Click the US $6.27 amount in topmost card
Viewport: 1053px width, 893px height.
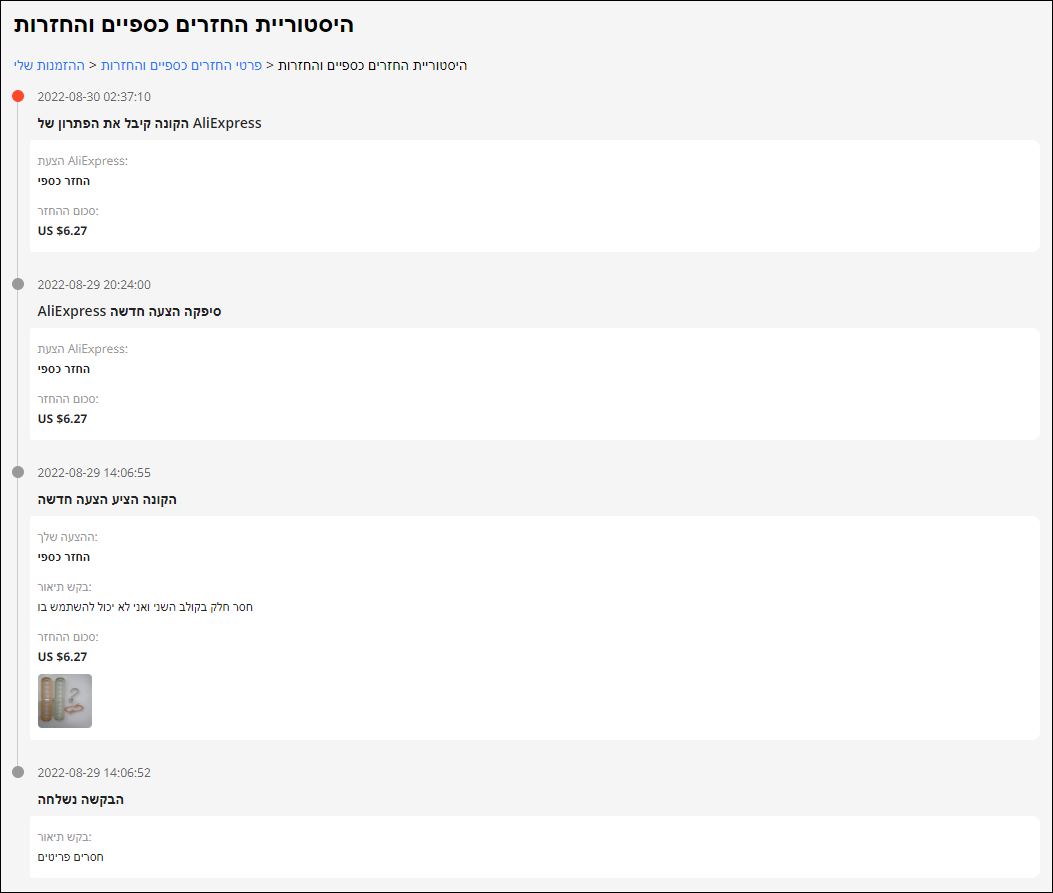click(x=62, y=231)
